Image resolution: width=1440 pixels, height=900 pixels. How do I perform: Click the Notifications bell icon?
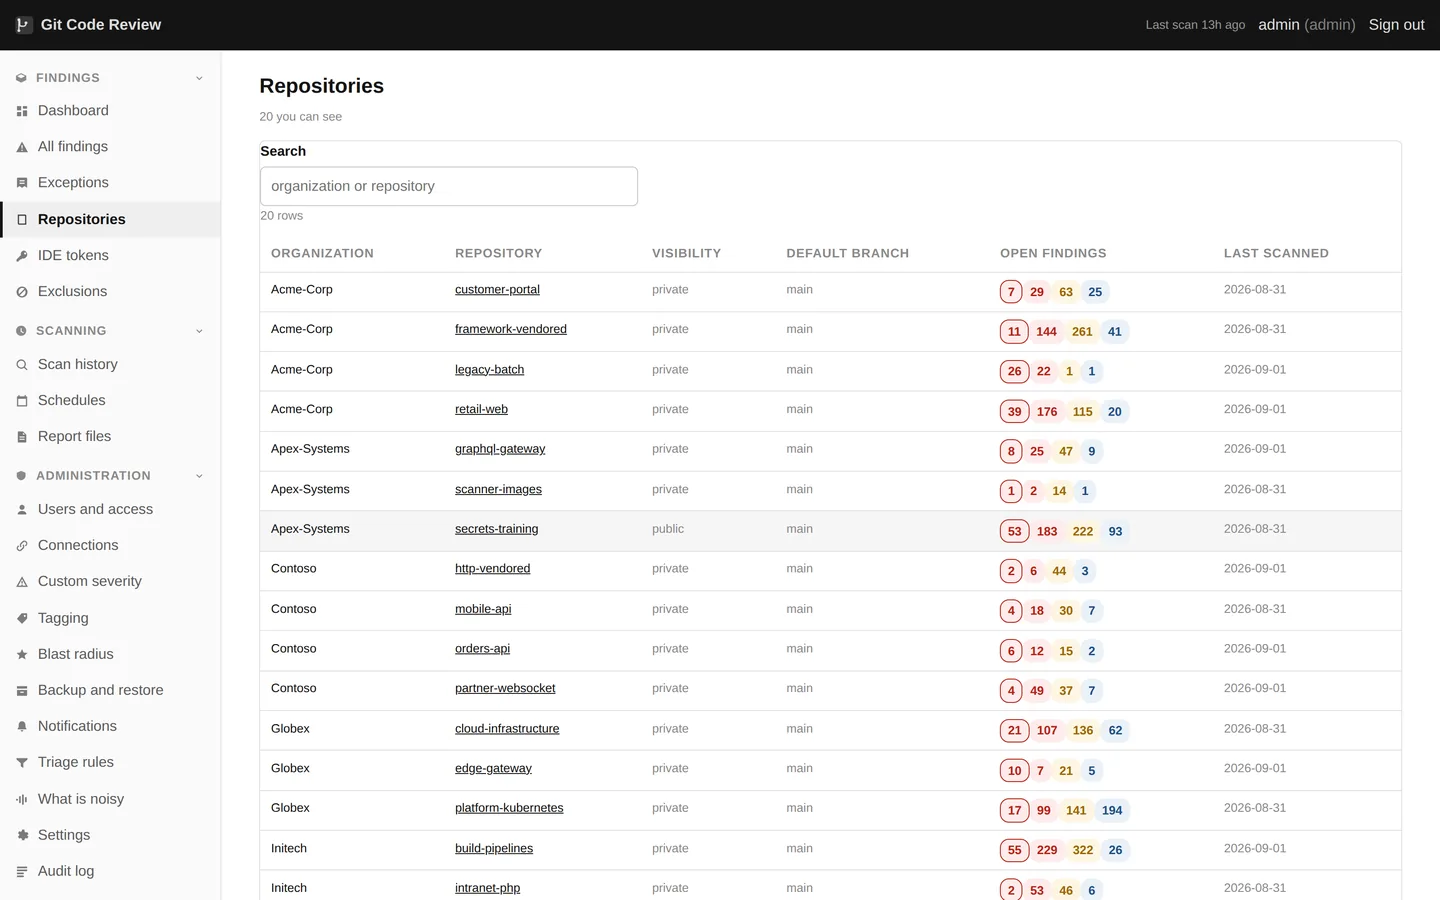pyautogui.click(x=22, y=727)
